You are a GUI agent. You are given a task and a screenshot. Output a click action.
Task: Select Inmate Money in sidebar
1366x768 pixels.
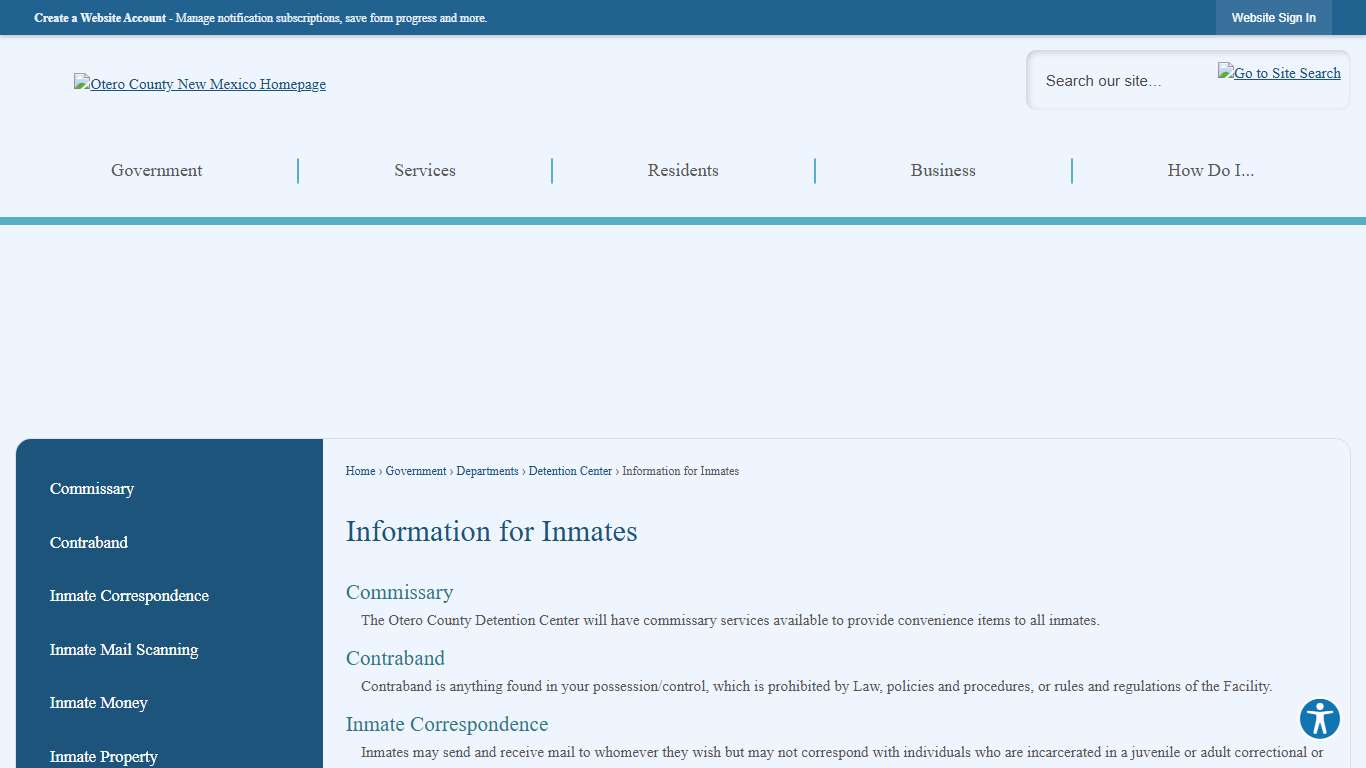pyautogui.click(x=98, y=703)
